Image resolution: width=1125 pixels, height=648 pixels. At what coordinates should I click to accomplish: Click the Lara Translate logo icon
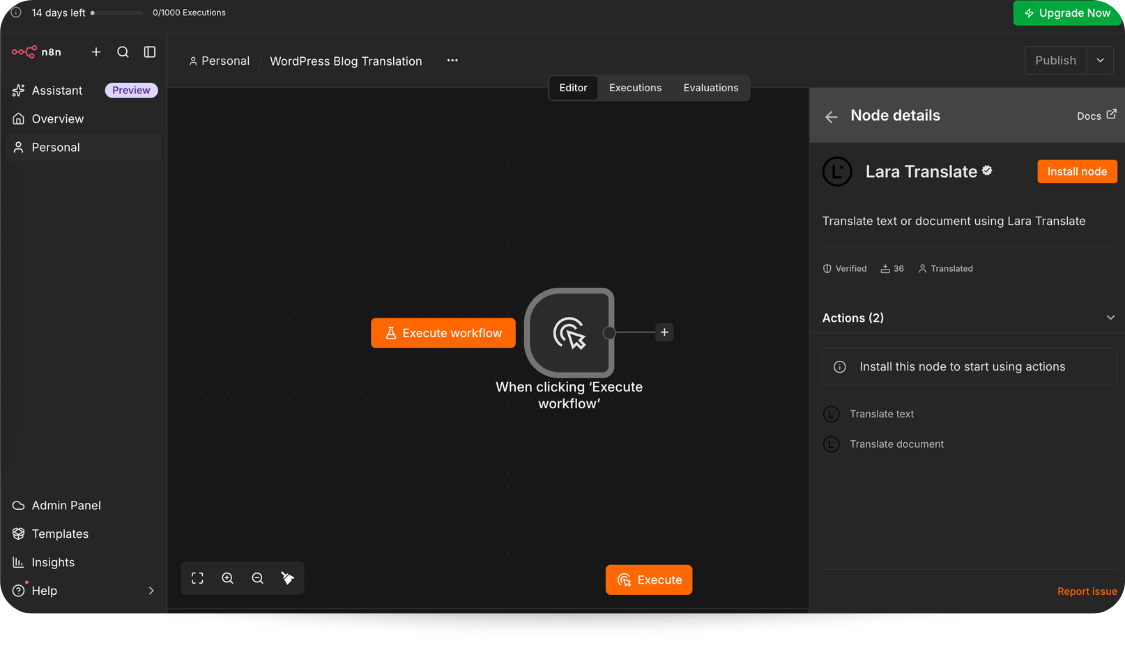tap(837, 172)
